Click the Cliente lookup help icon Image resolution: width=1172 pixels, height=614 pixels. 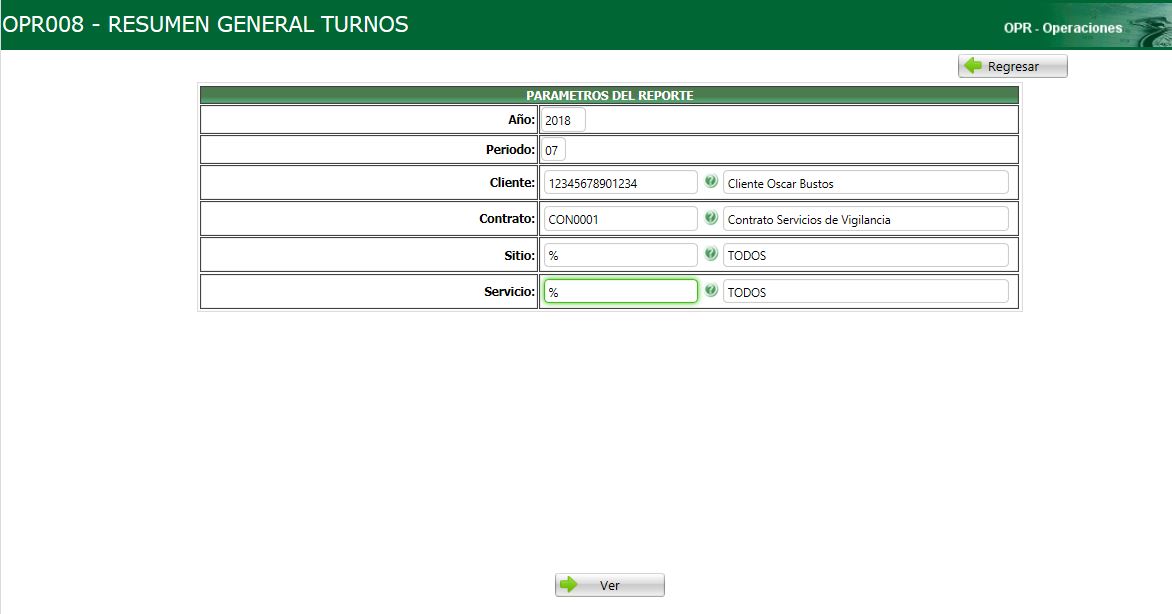(709, 181)
